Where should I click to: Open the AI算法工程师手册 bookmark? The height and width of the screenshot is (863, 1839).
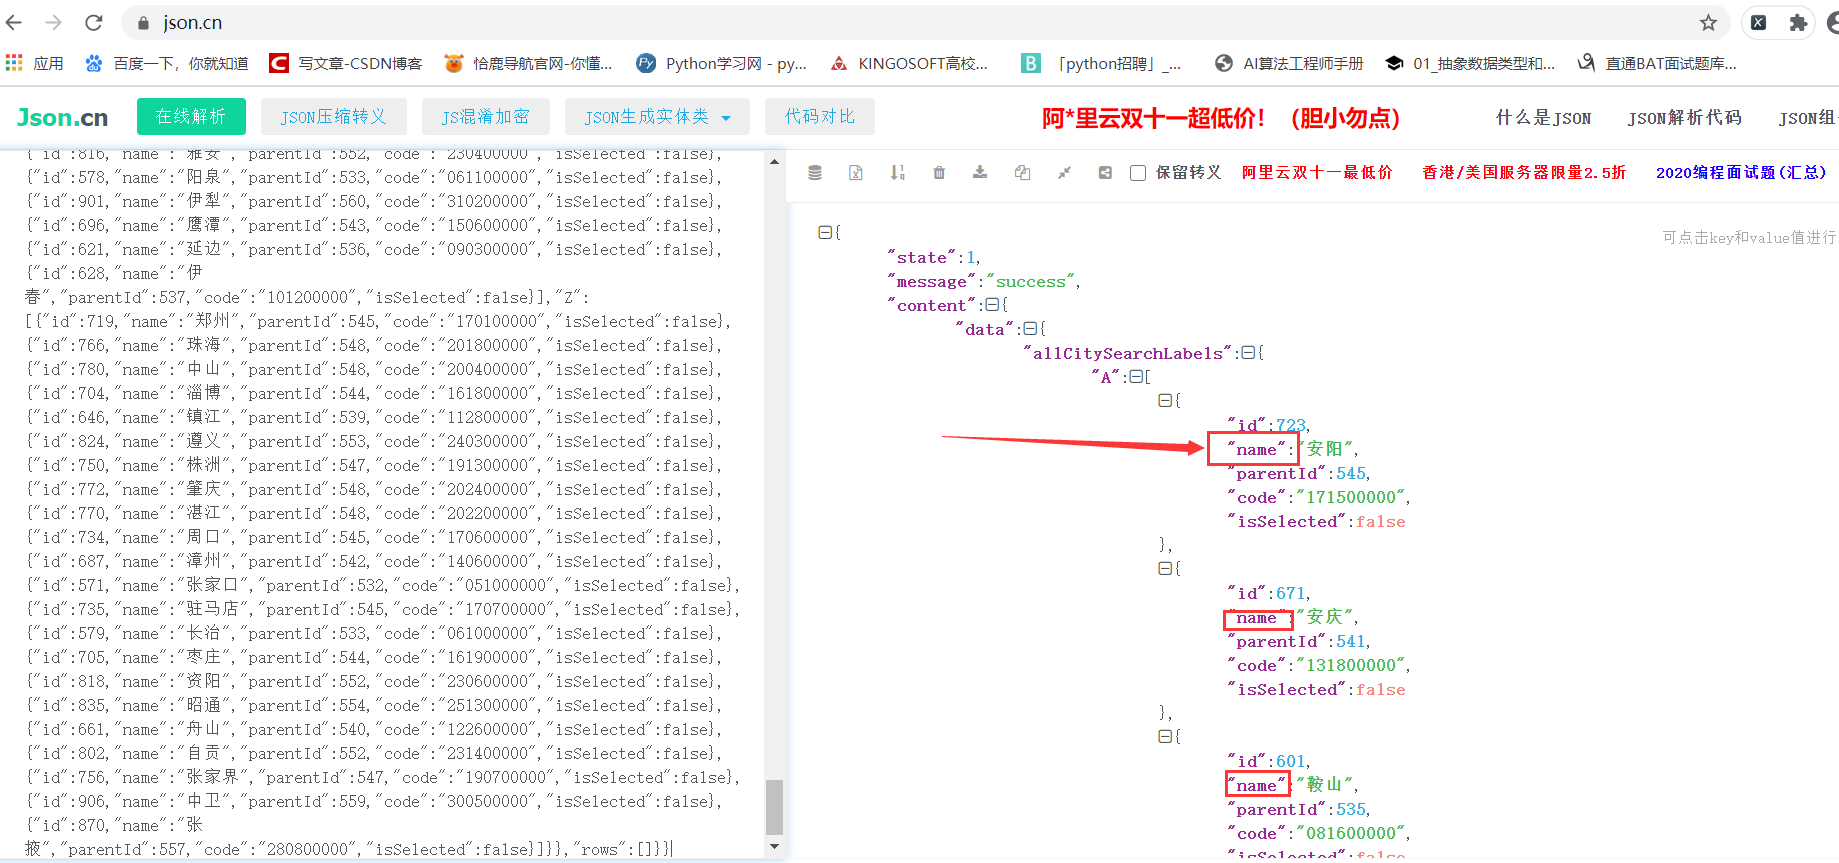pyautogui.click(x=1289, y=63)
